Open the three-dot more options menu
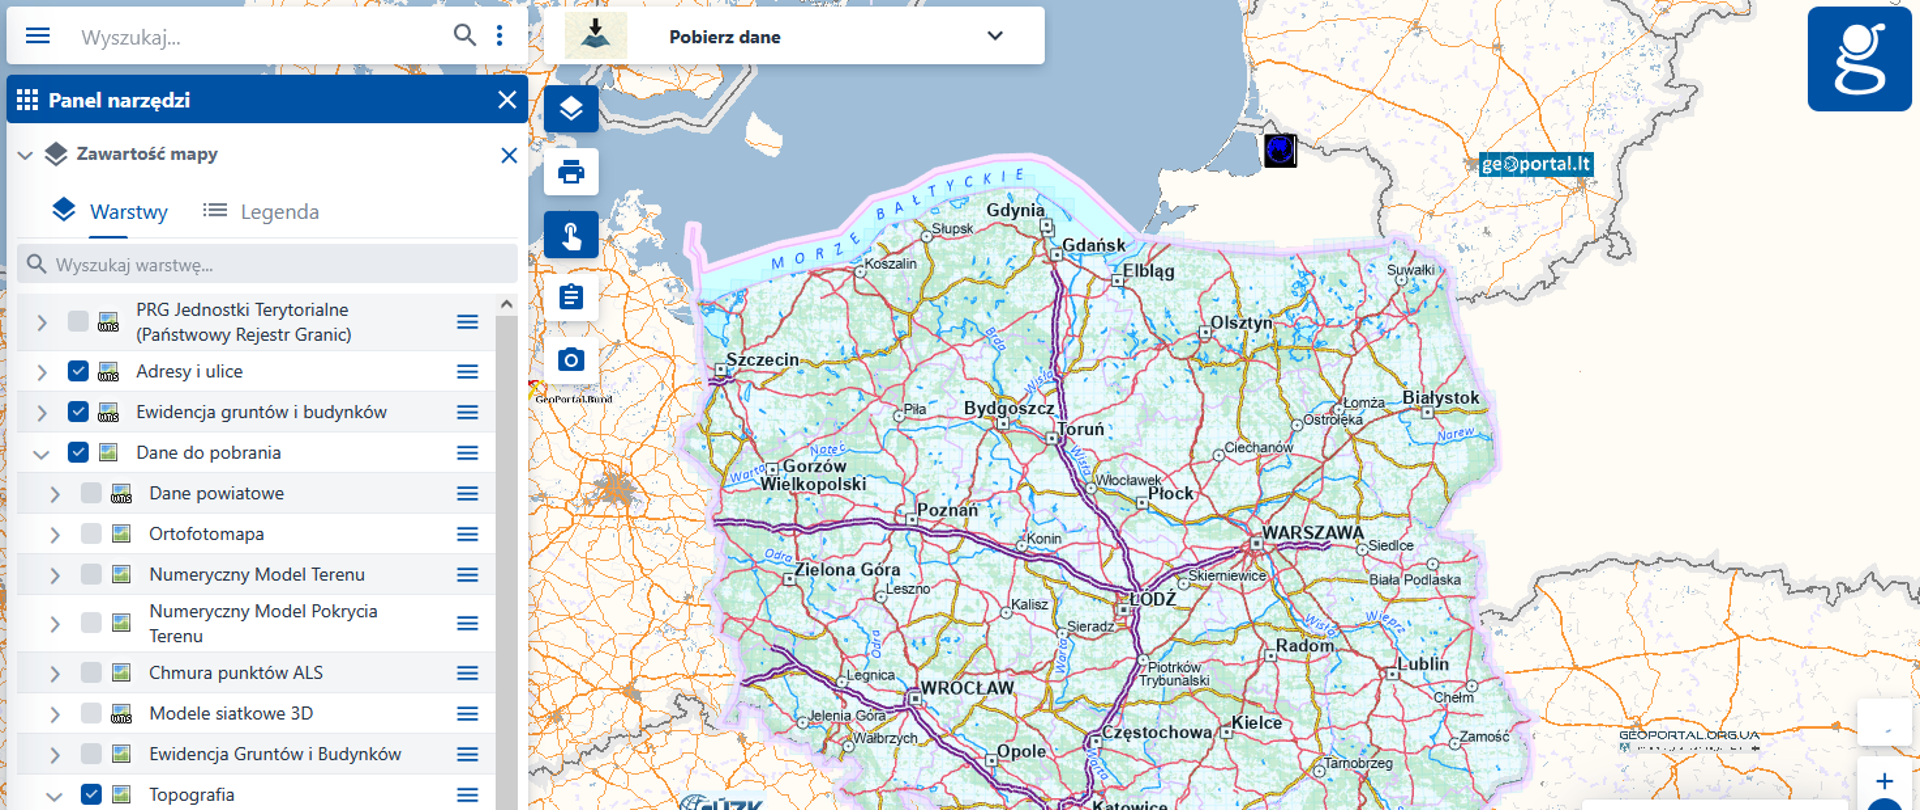 pos(499,36)
